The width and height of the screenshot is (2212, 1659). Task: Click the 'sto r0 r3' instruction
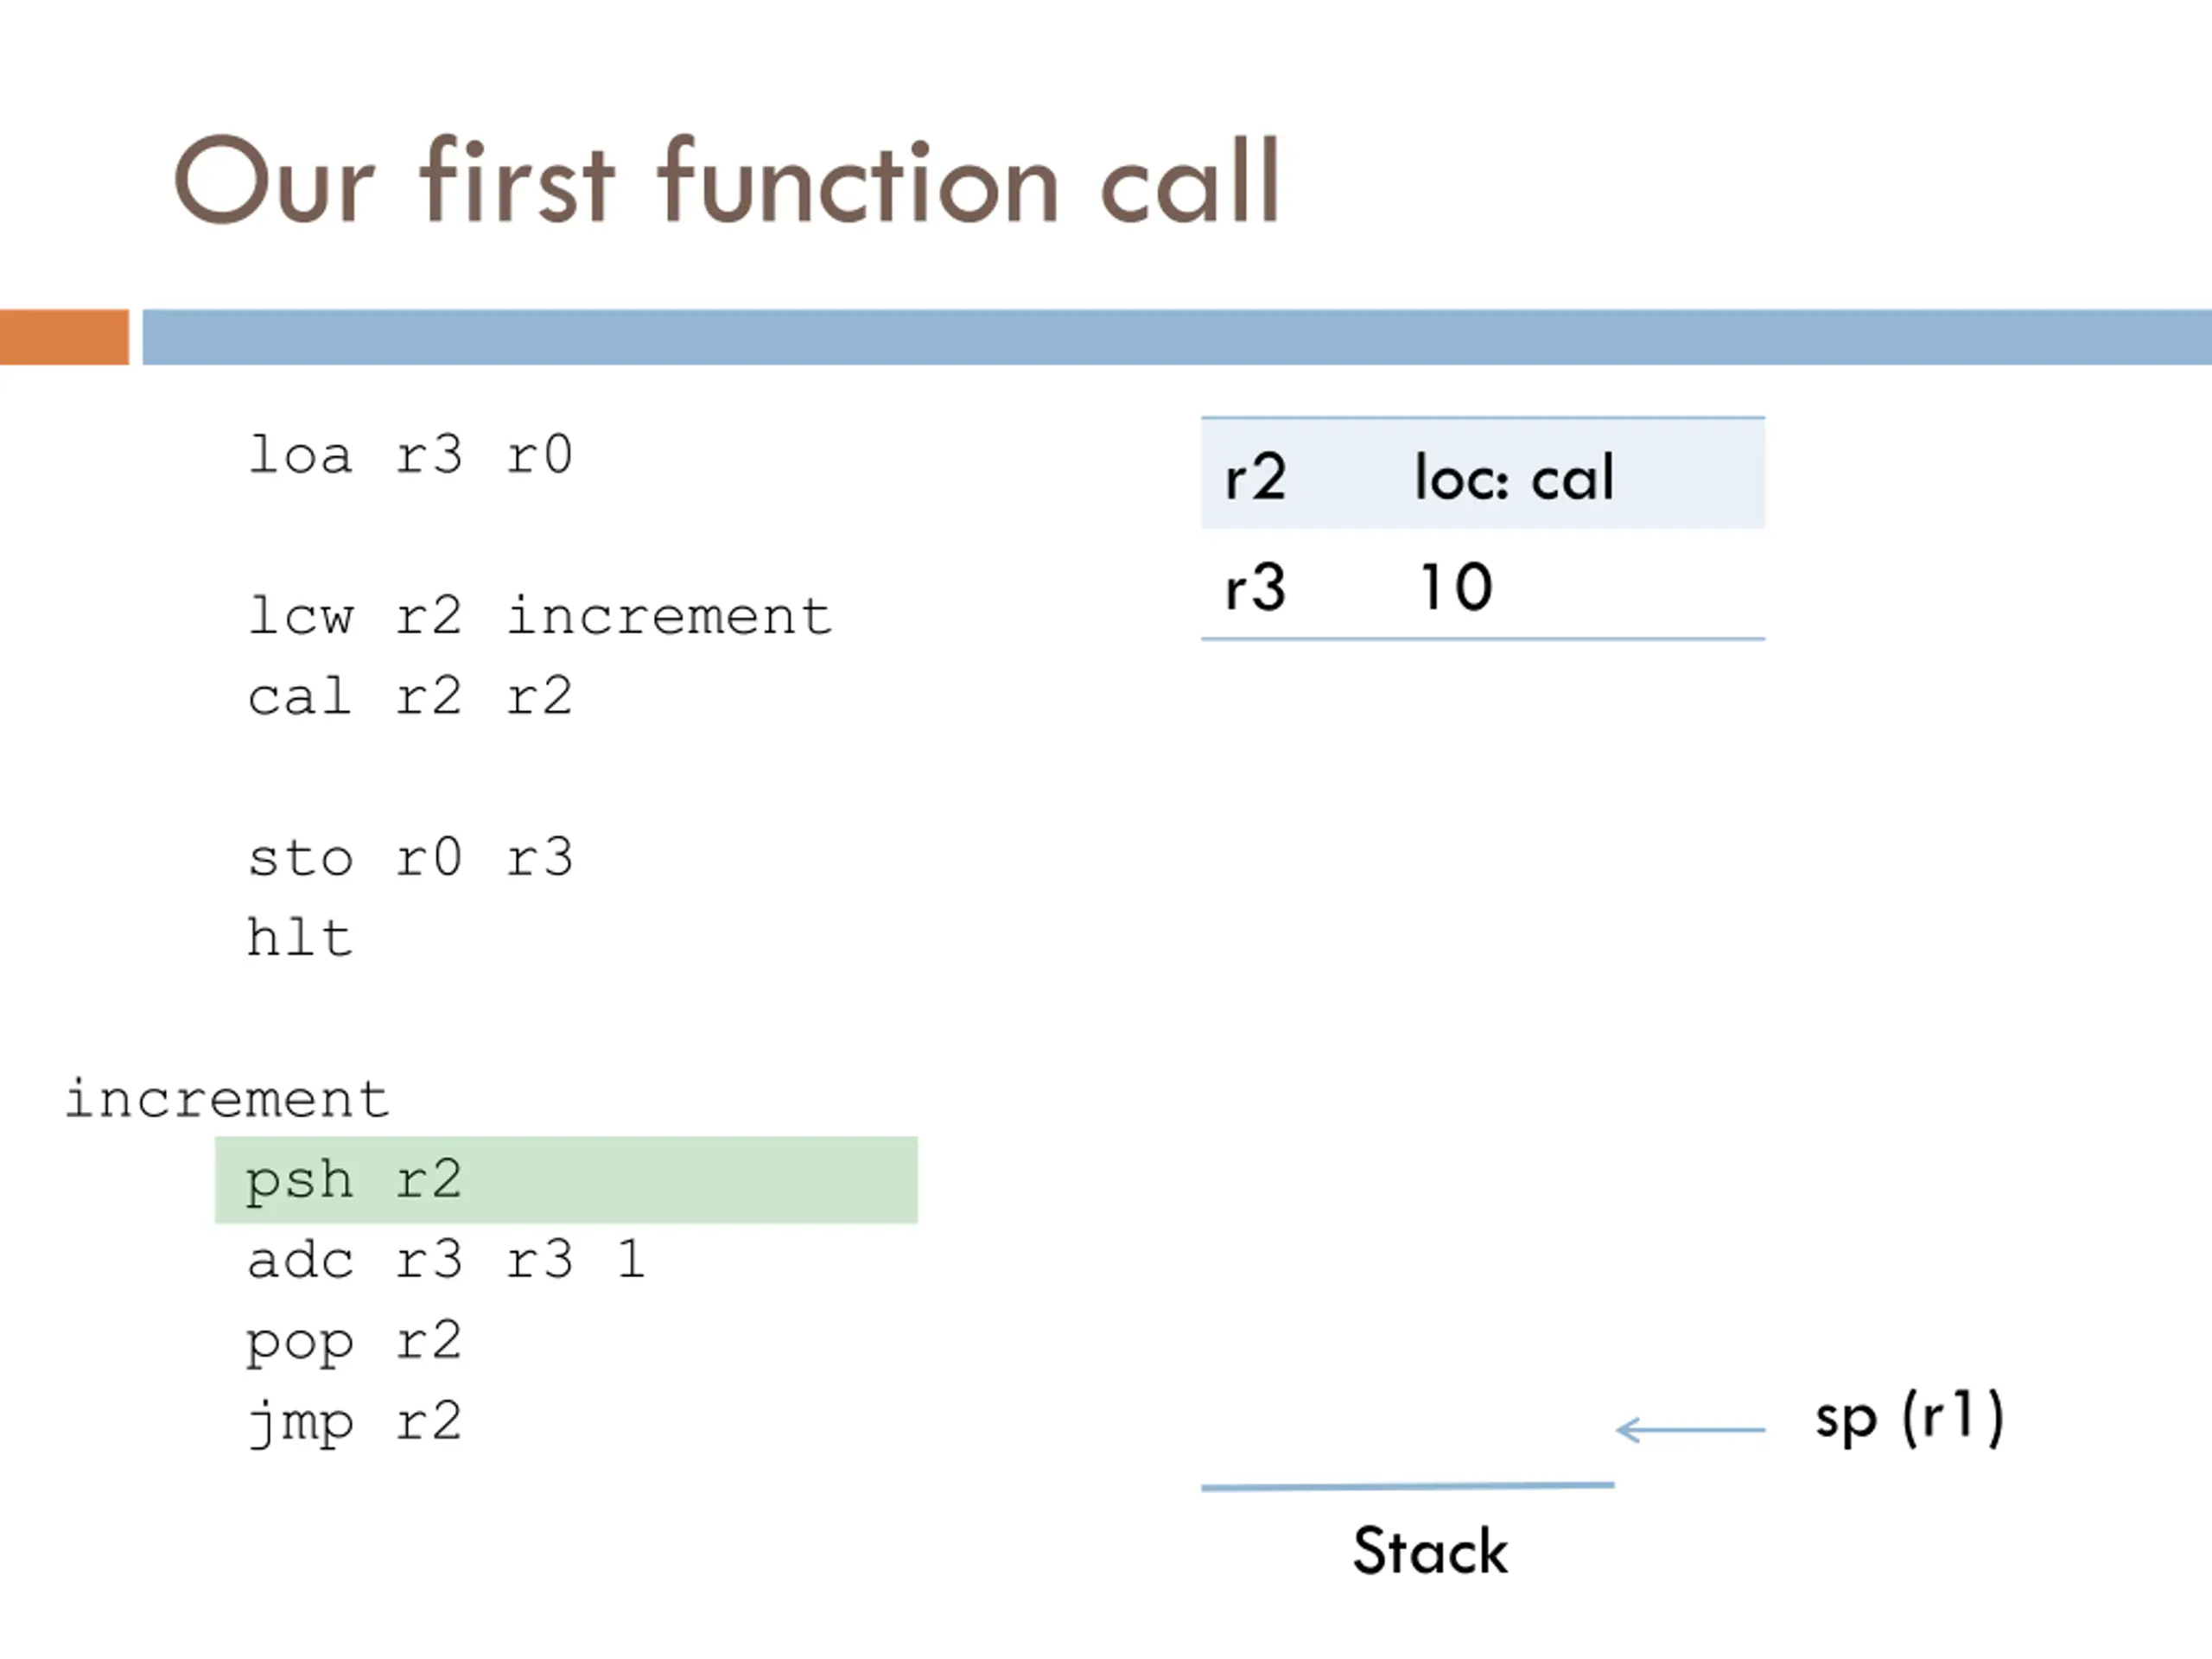tap(410, 857)
